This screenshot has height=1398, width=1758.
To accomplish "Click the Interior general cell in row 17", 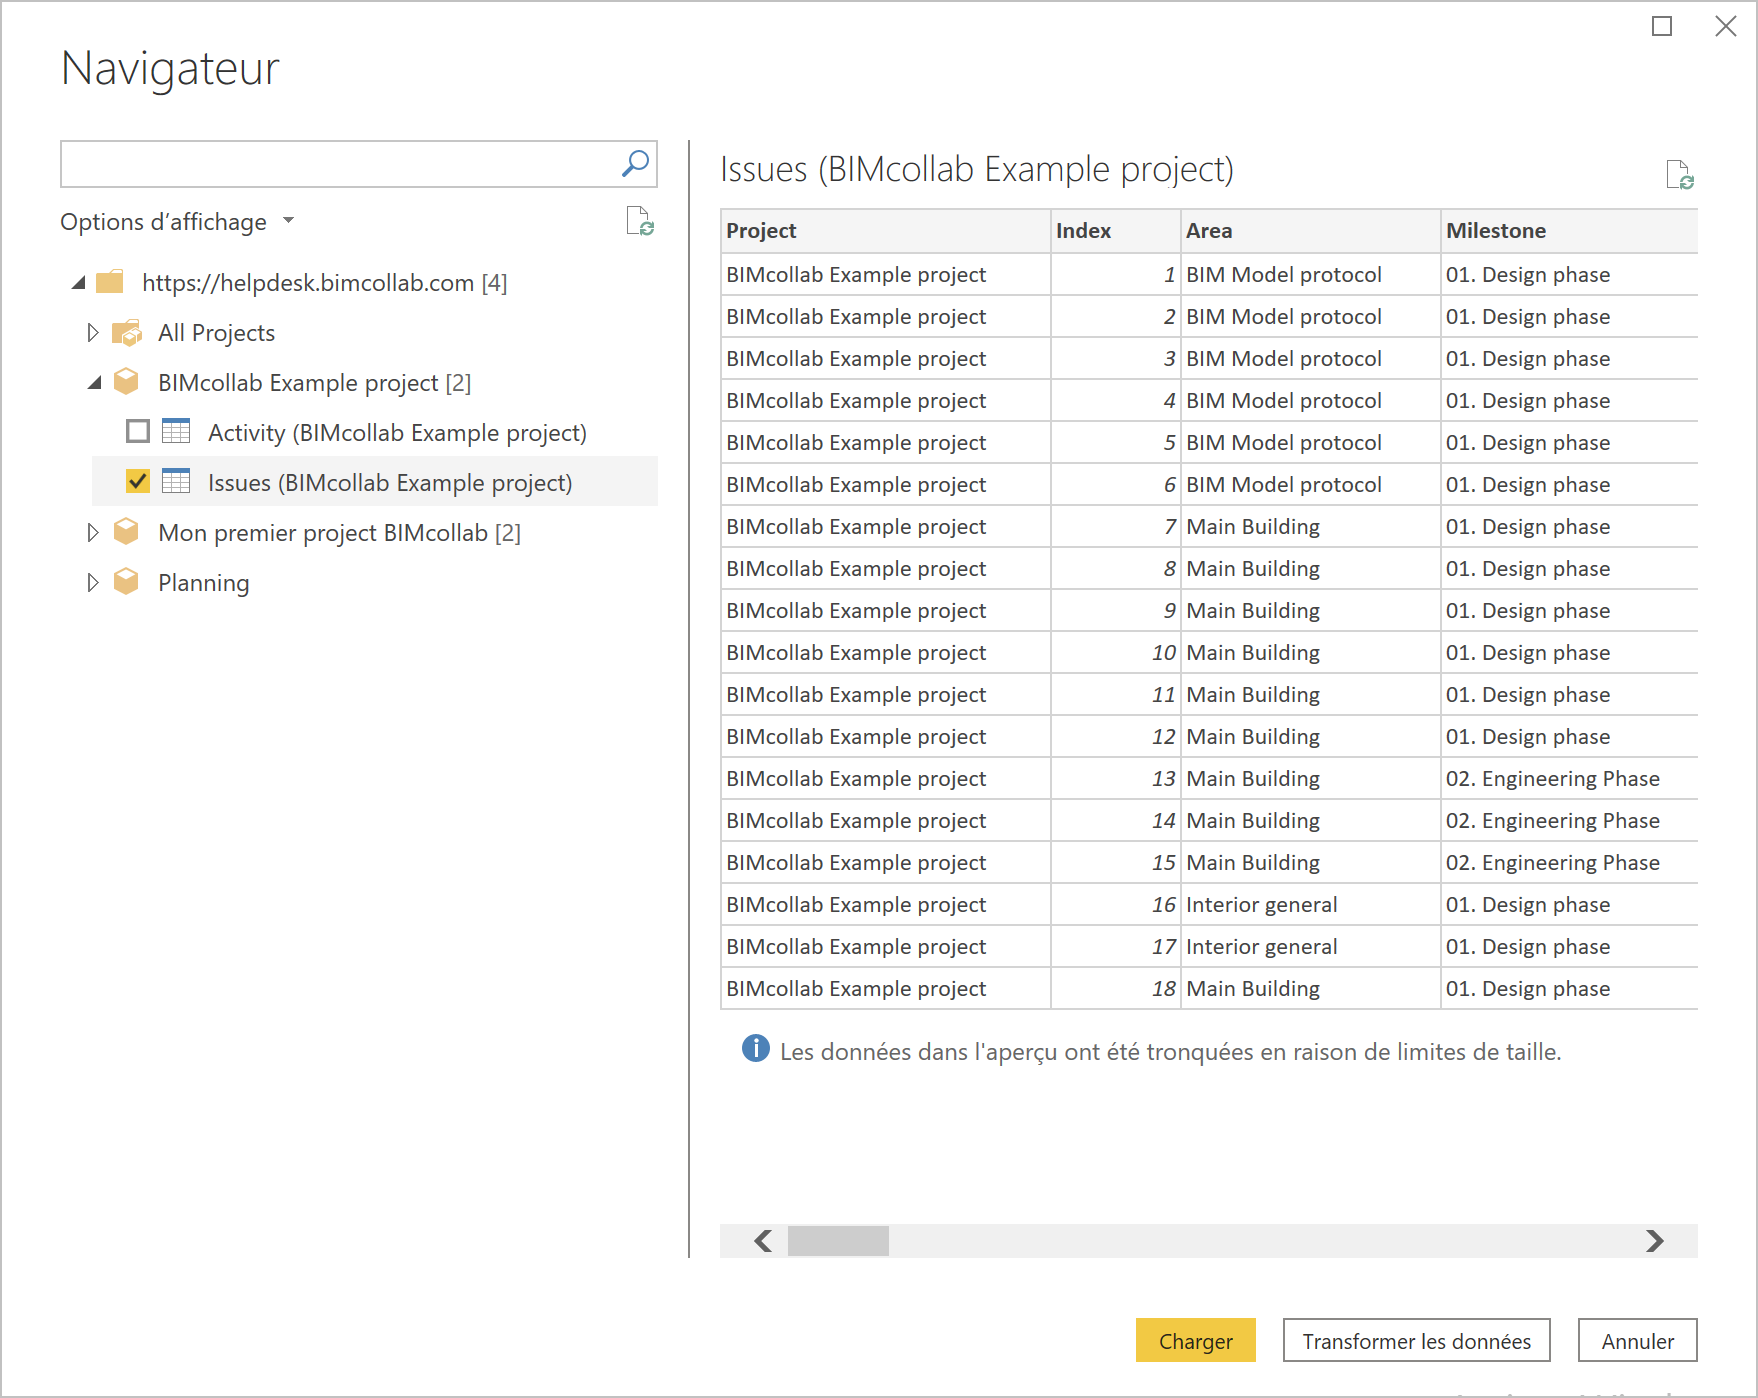I will point(1311,946).
